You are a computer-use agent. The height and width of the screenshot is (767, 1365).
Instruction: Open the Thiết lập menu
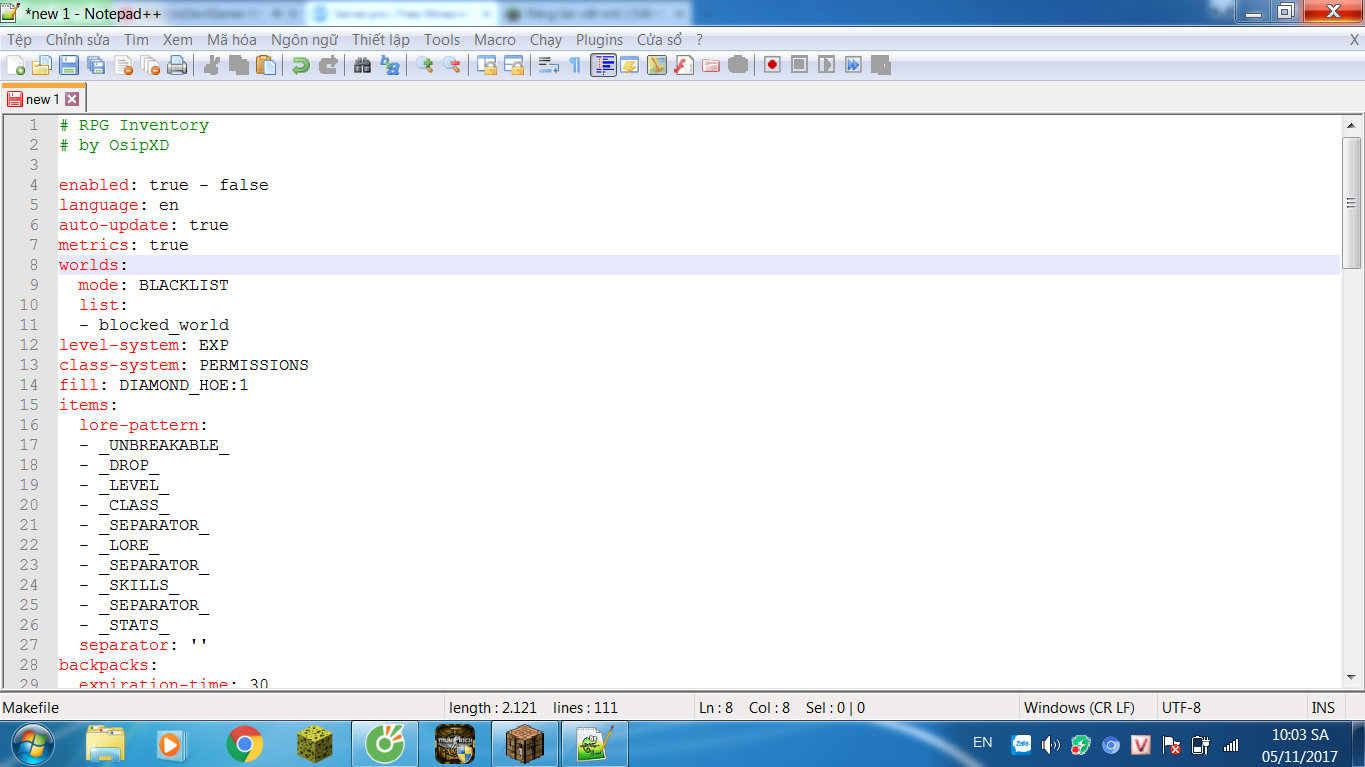tap(381, 40)
